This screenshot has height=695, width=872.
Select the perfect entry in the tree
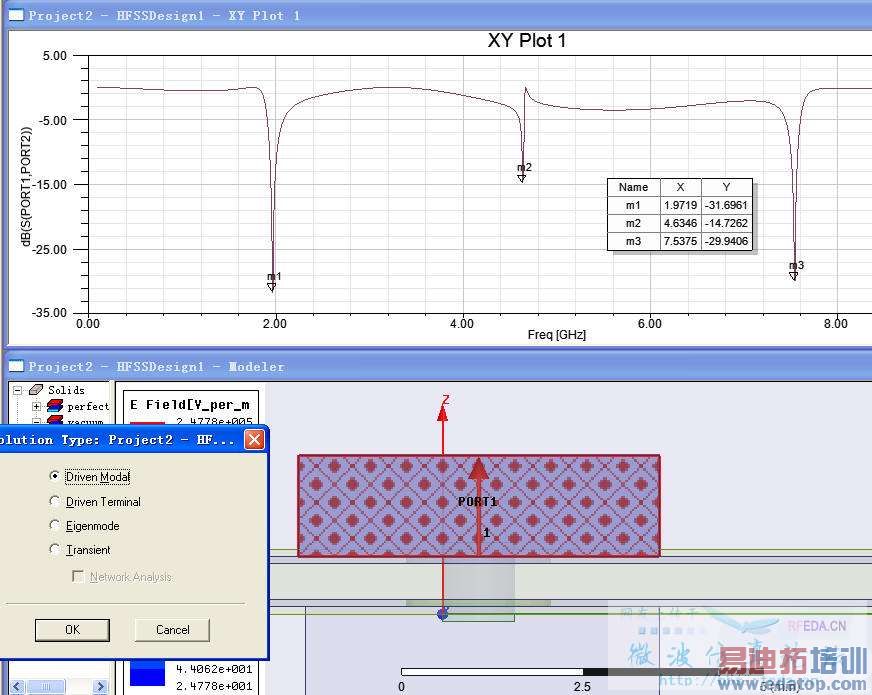tap(88, 407)
